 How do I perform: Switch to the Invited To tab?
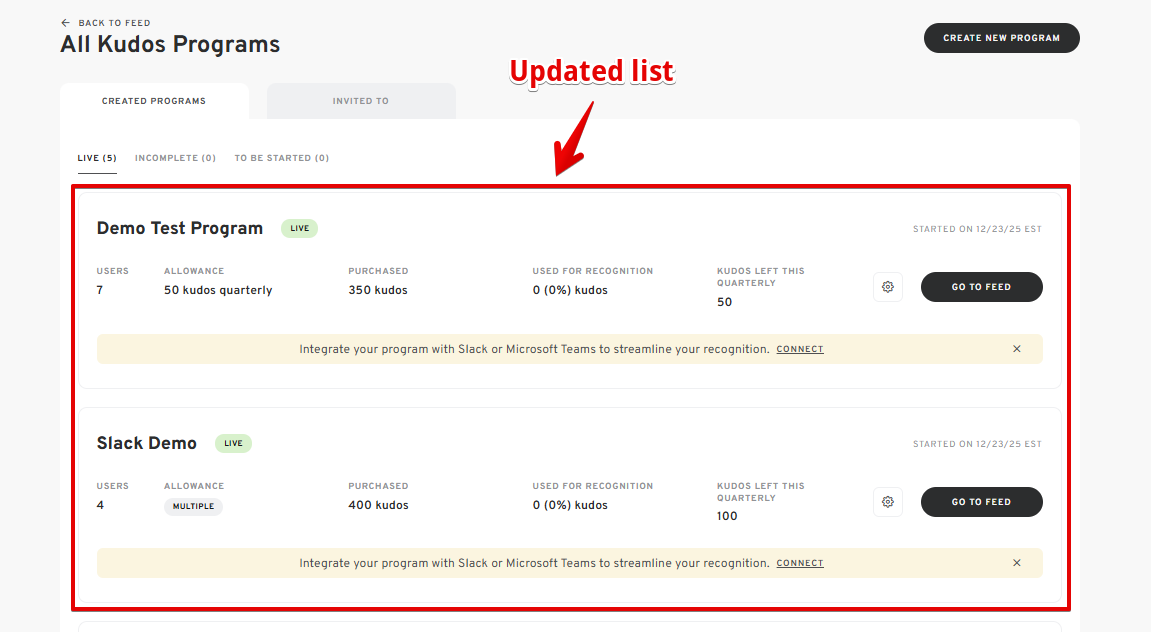(x=361, y=101)
